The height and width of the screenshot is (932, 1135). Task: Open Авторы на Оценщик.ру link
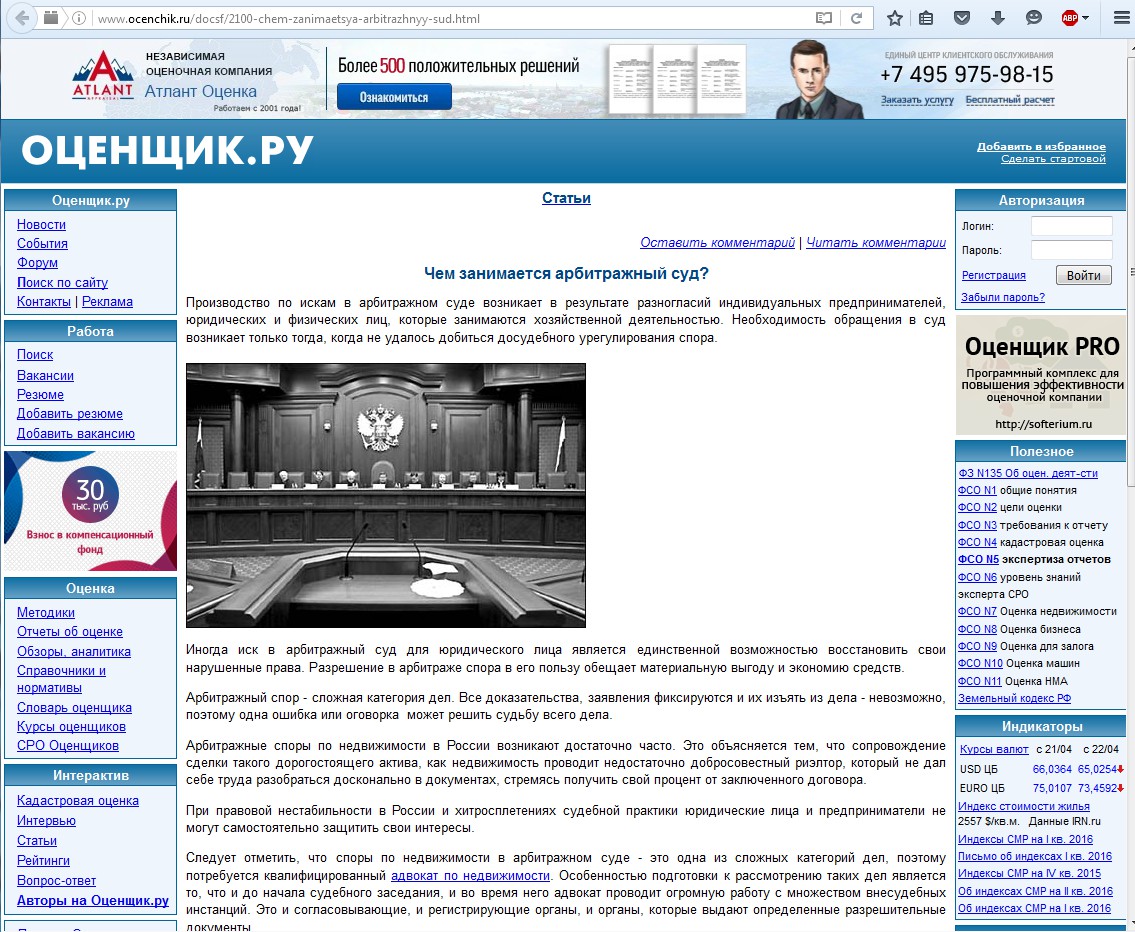(93, 901)
